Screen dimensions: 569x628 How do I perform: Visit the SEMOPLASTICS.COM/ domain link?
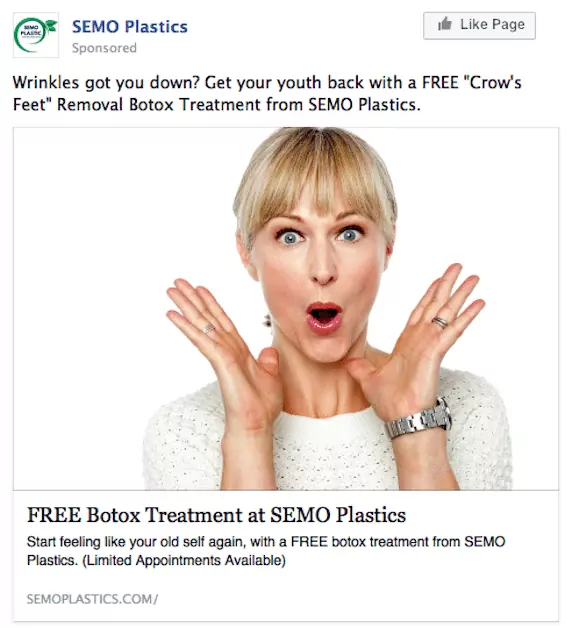pos(92,599)
